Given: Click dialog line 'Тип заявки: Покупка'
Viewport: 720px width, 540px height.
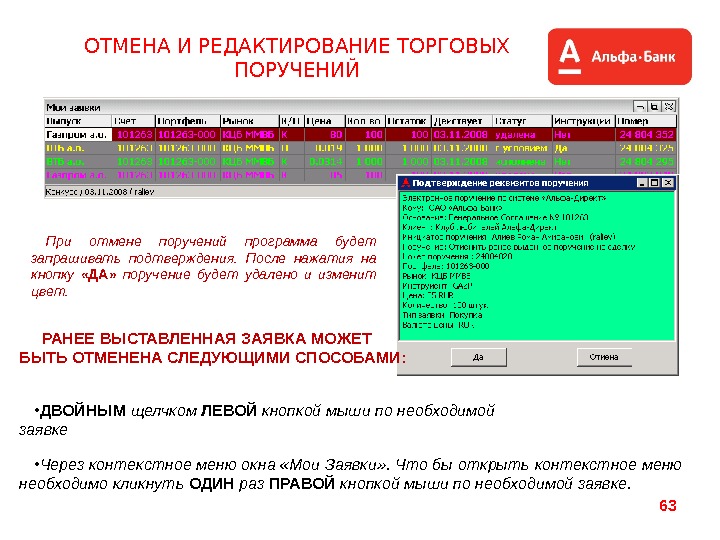Looking at the screenshot, I should point(442,315).
